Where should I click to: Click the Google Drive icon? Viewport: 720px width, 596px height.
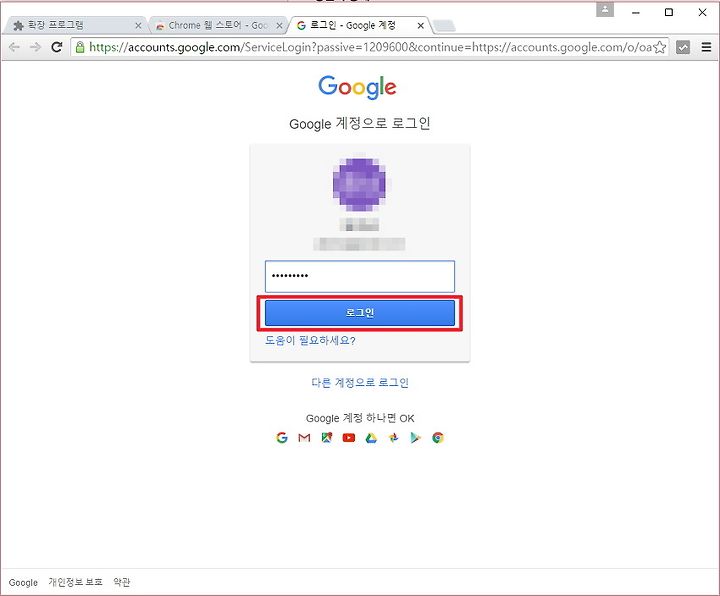pyautogui.click(x=371, y=438)
